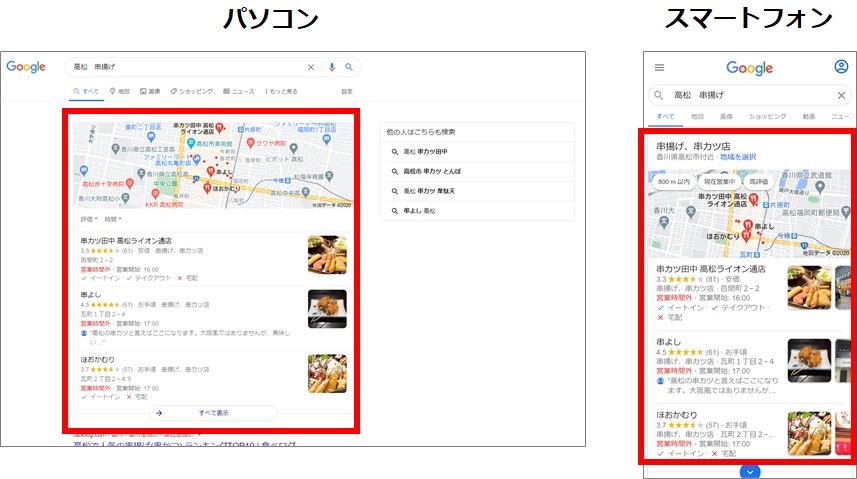Select the 地図 tab on PC
This screenshot has height=479, width=857.
click(x=120, y=91)
